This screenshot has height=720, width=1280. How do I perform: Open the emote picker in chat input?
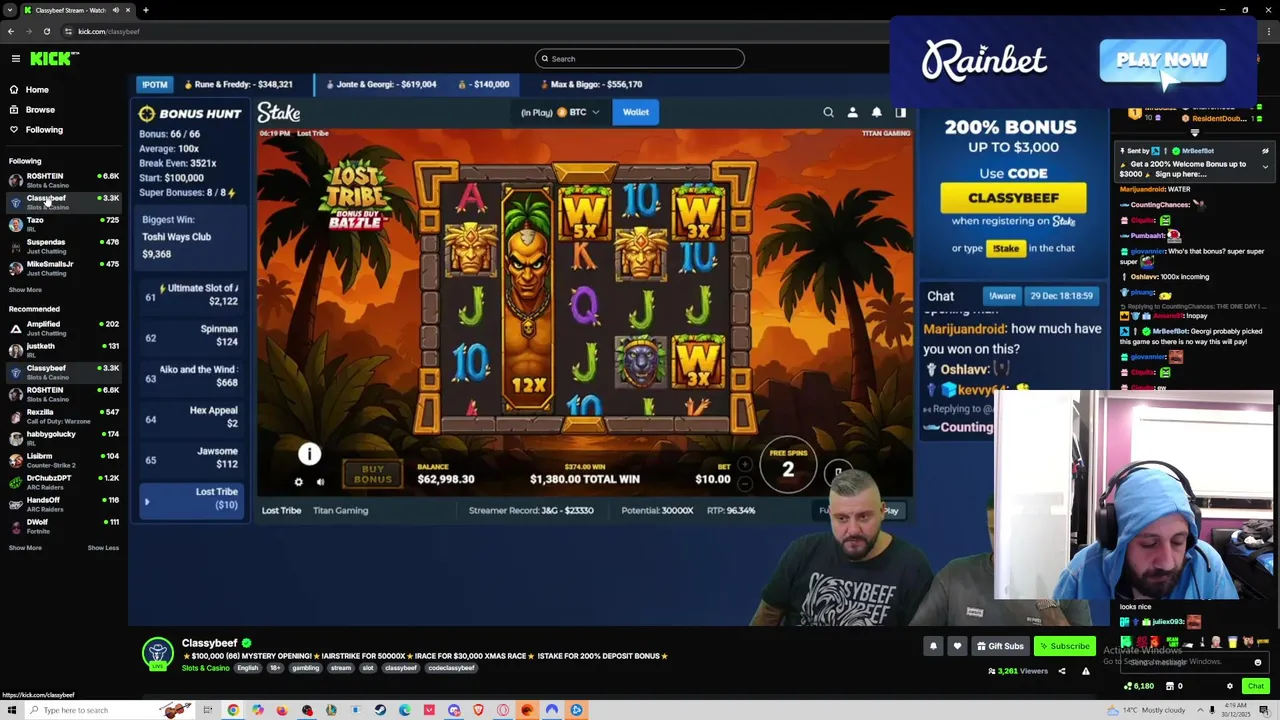coord(1258,662)
